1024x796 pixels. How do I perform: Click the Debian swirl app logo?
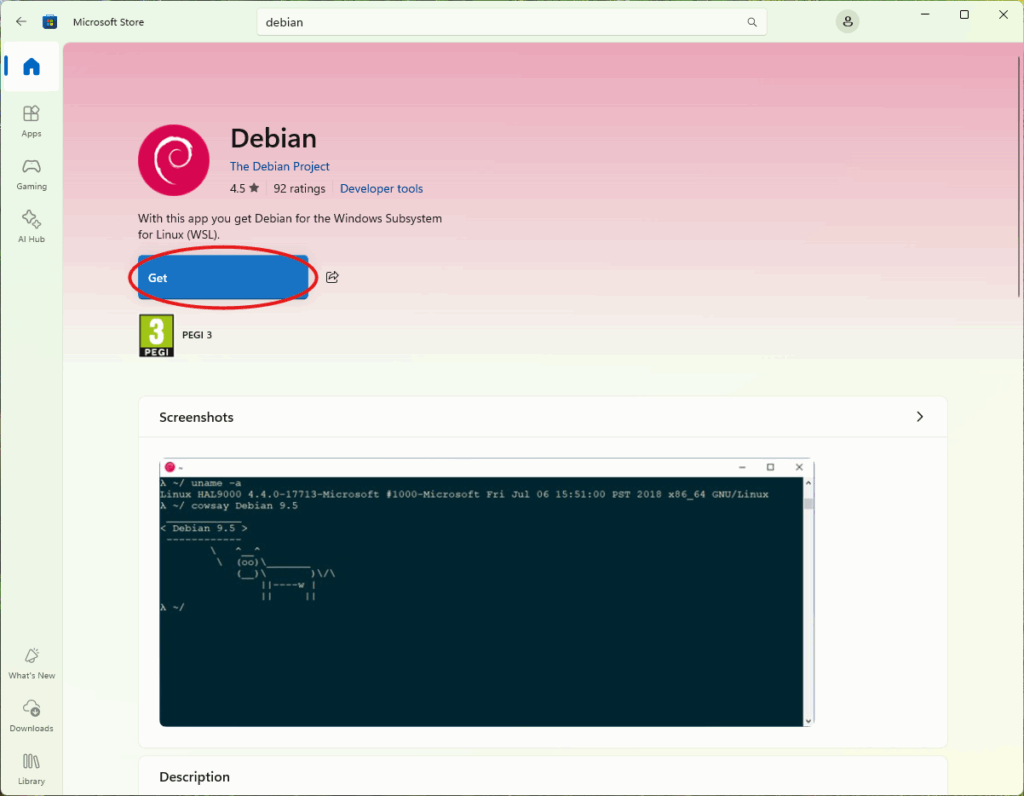pos(174,160)
